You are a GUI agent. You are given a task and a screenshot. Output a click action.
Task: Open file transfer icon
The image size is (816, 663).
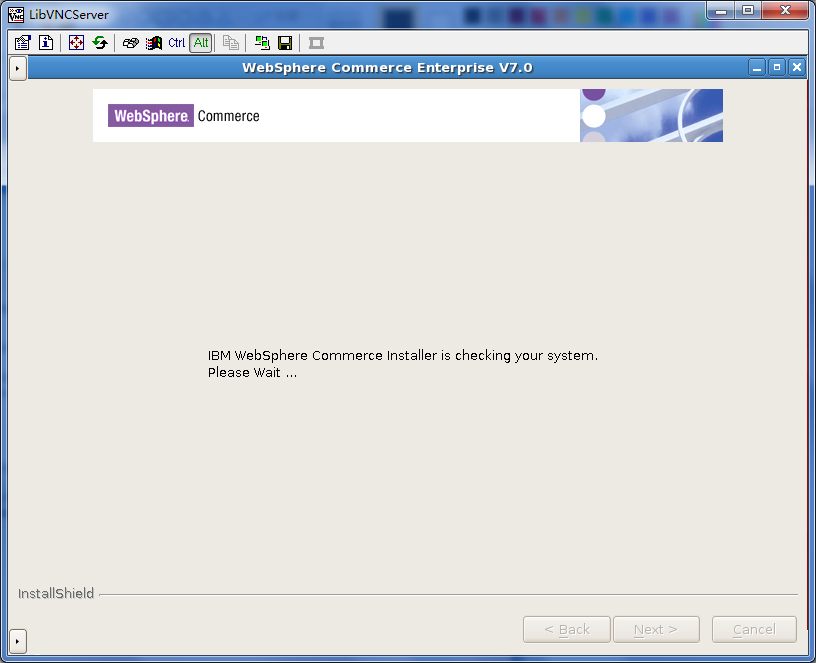[x=231, y=43]
